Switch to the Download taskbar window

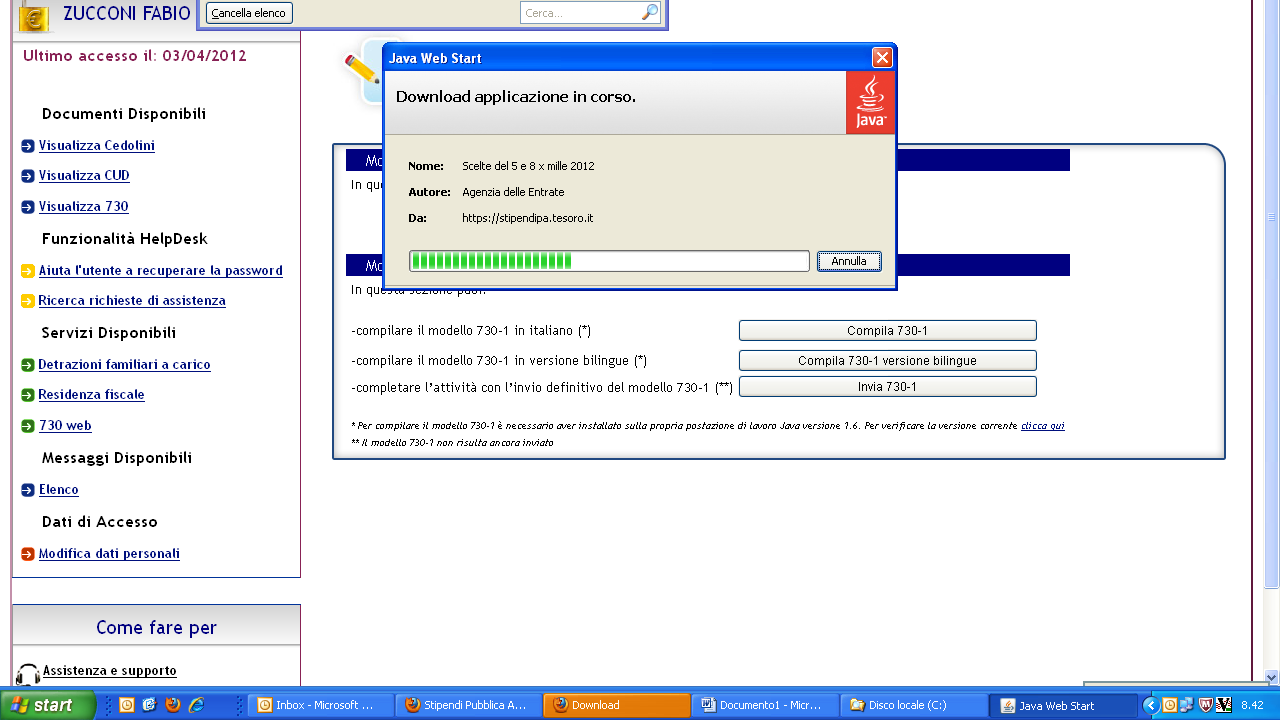[616, 705]
